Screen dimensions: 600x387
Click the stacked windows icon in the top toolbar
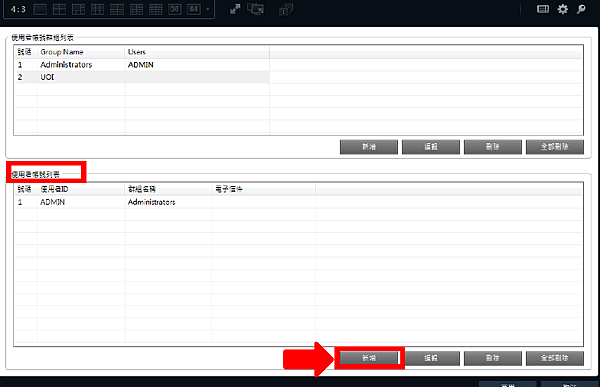coord(286,9)
